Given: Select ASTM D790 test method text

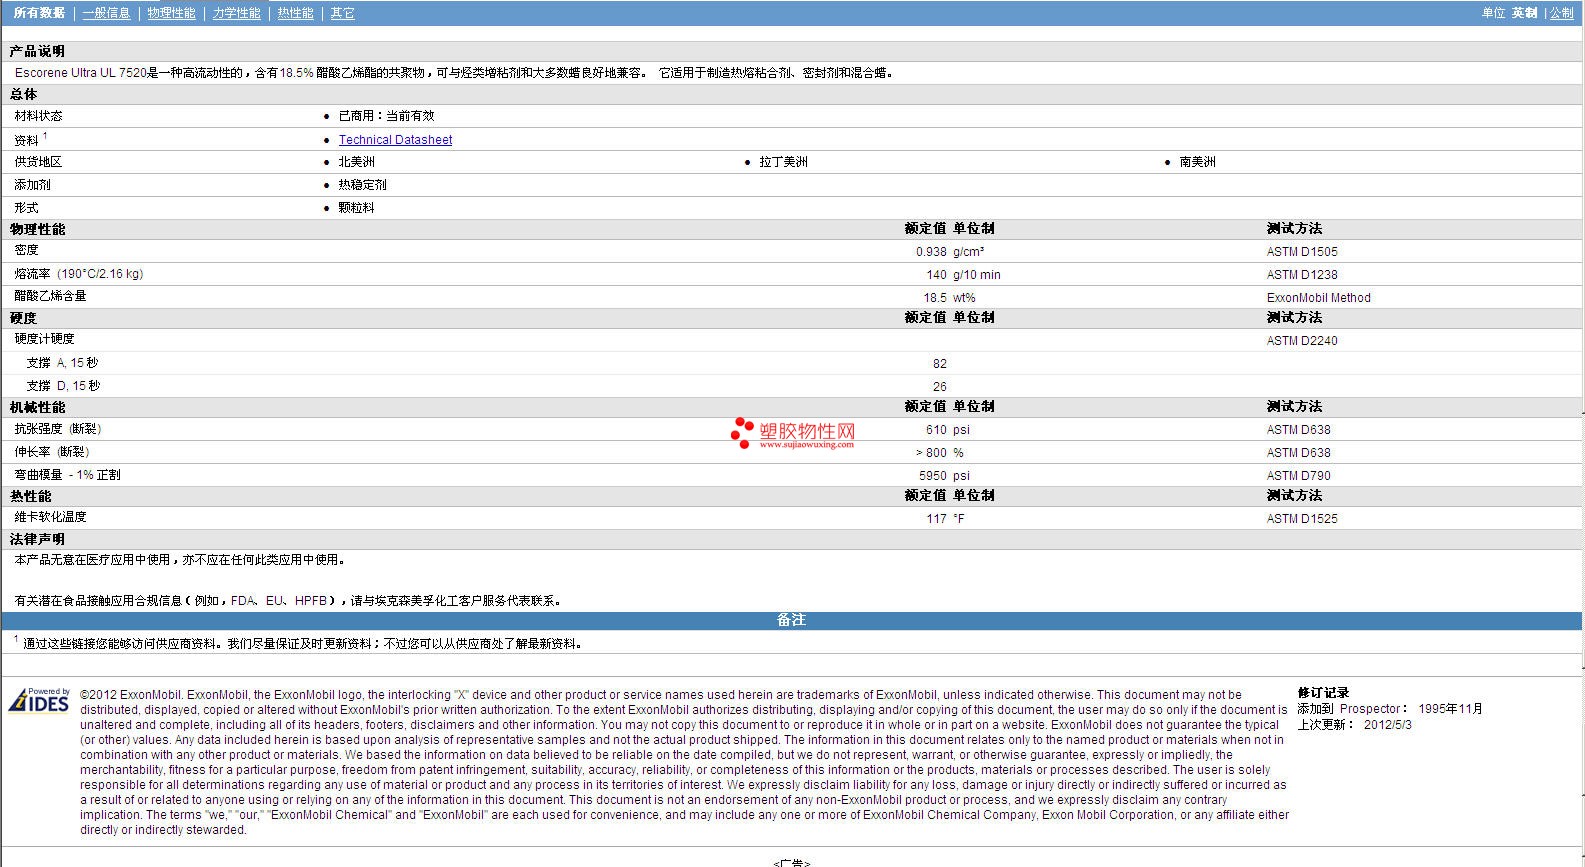Looking at the screenshot, I should pyautogui.click(x=1298, y=476).
